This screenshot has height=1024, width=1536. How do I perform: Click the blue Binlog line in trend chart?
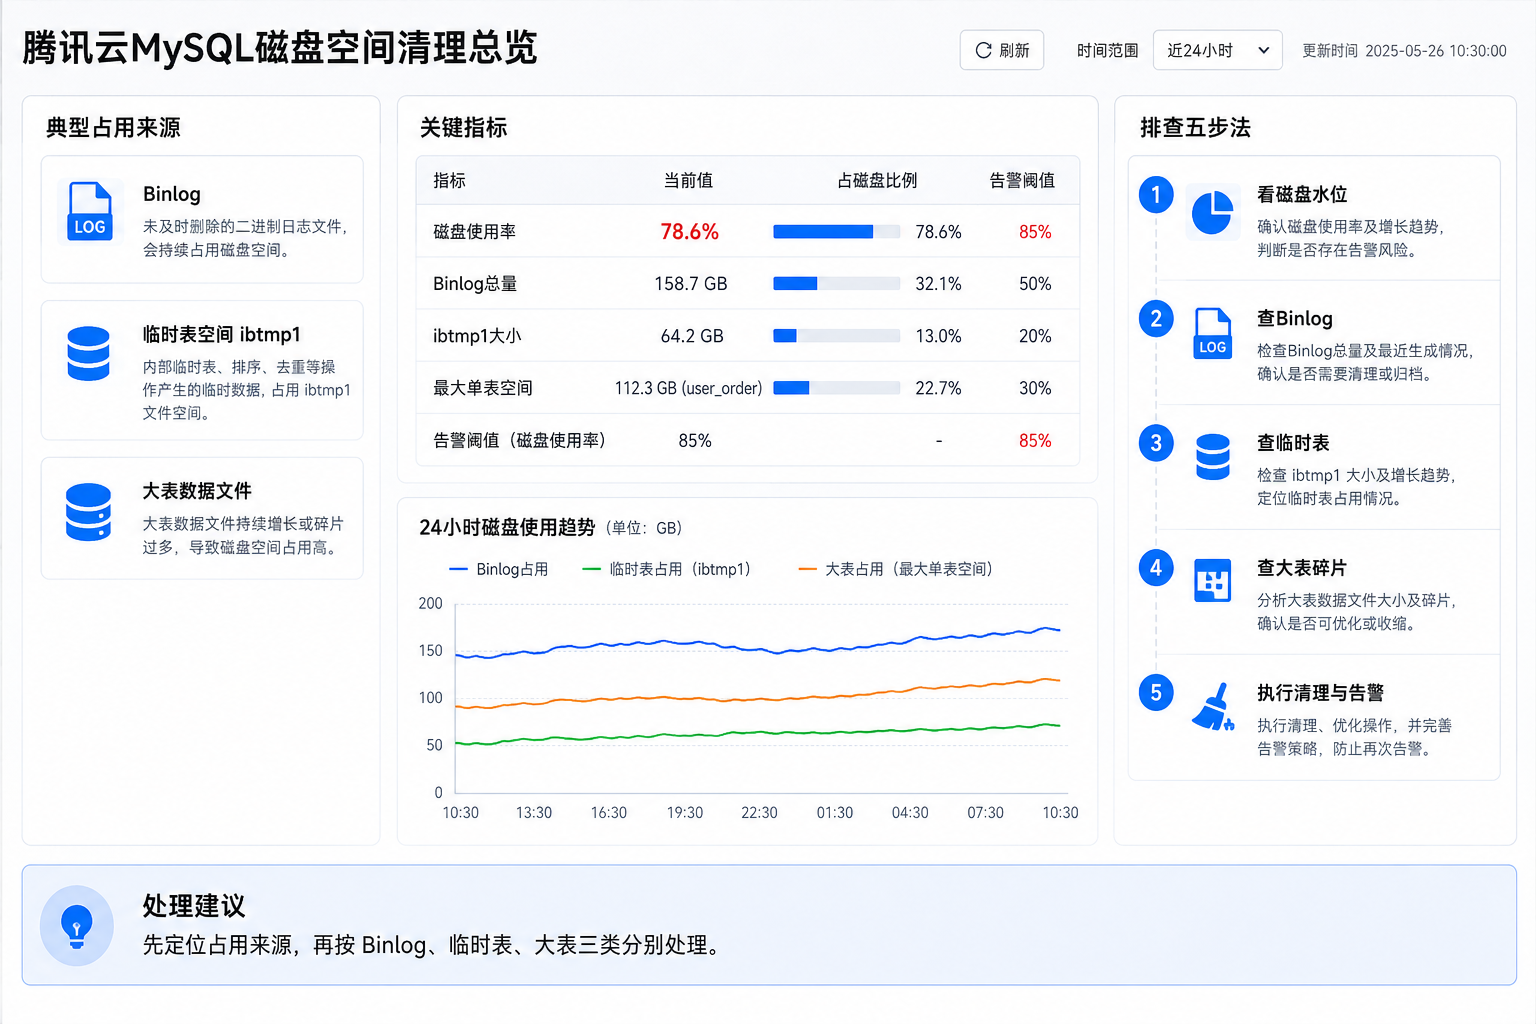click(758, 648)
